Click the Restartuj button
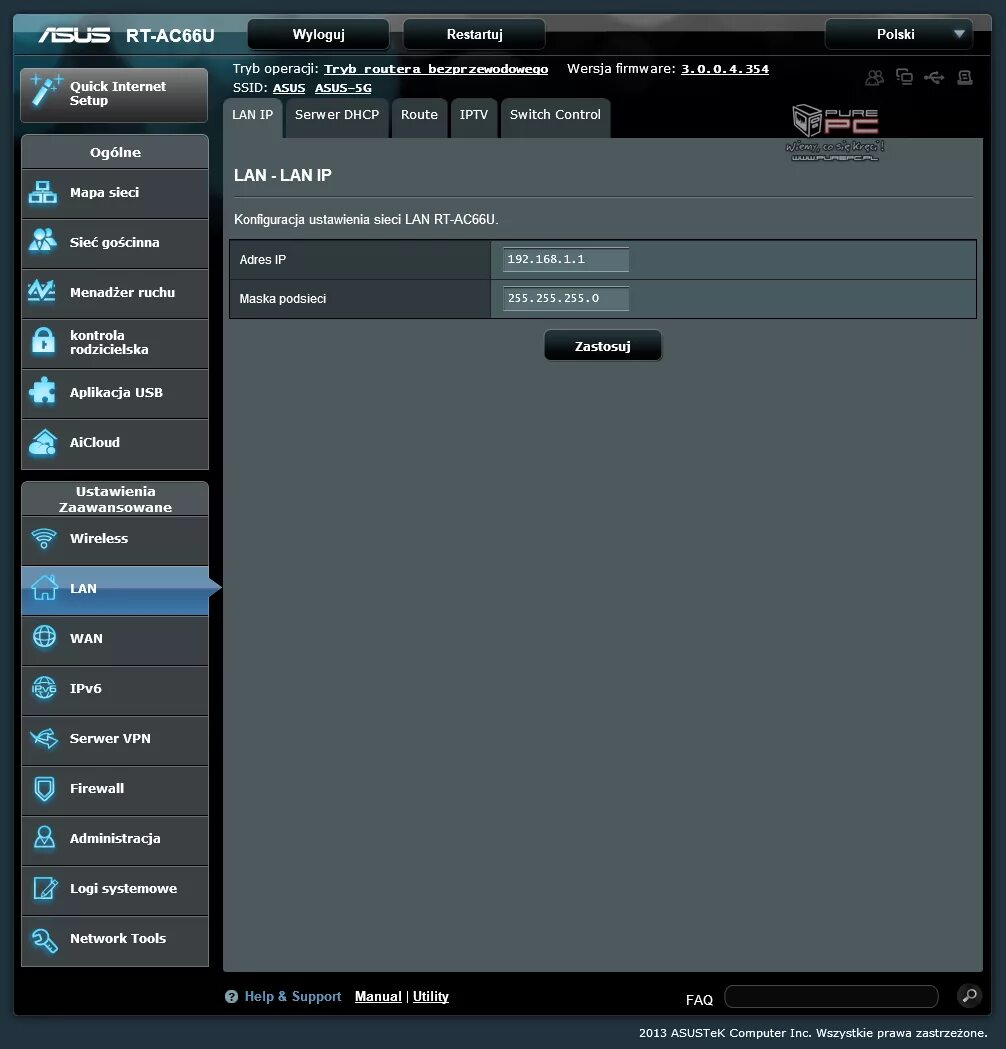 click(474, 34)
